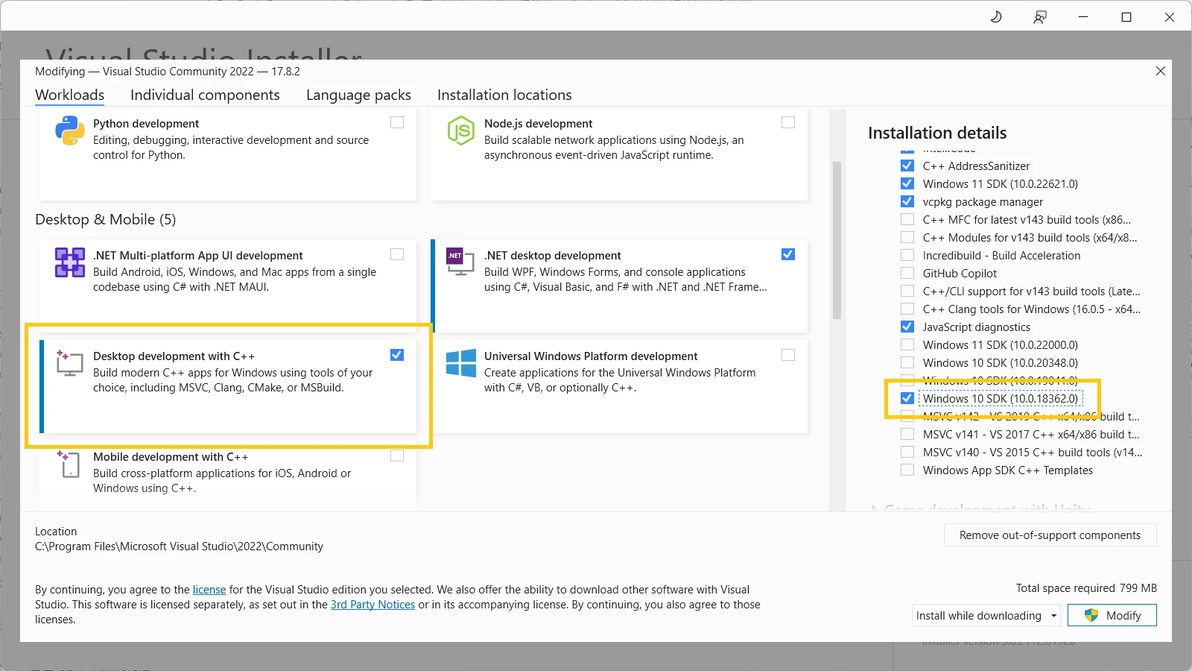Check the GitHub Copilot component
This screenshot has height=671, width=1192.
pyautogui.click(x=907, y=273)
